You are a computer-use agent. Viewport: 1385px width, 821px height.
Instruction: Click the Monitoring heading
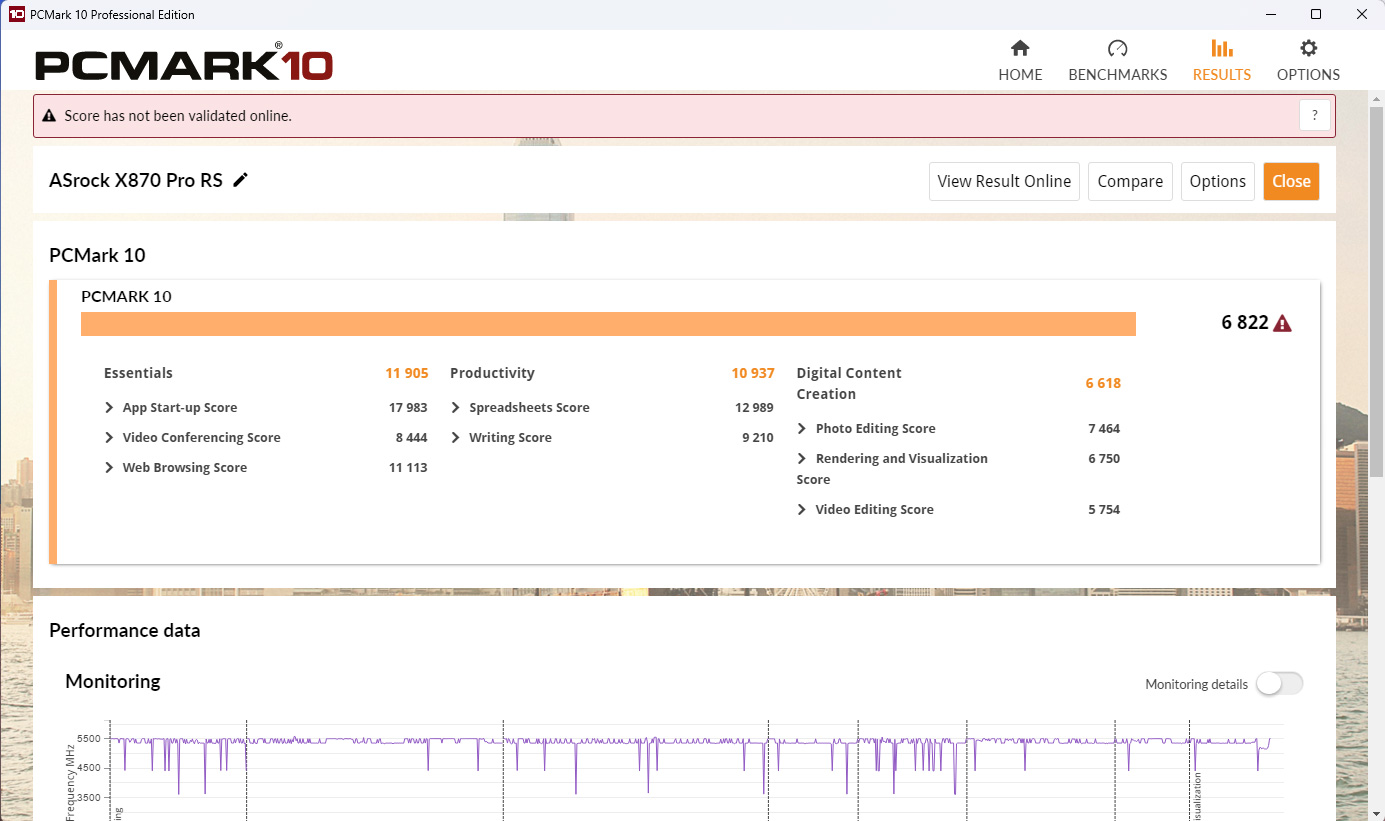[113, 681]
